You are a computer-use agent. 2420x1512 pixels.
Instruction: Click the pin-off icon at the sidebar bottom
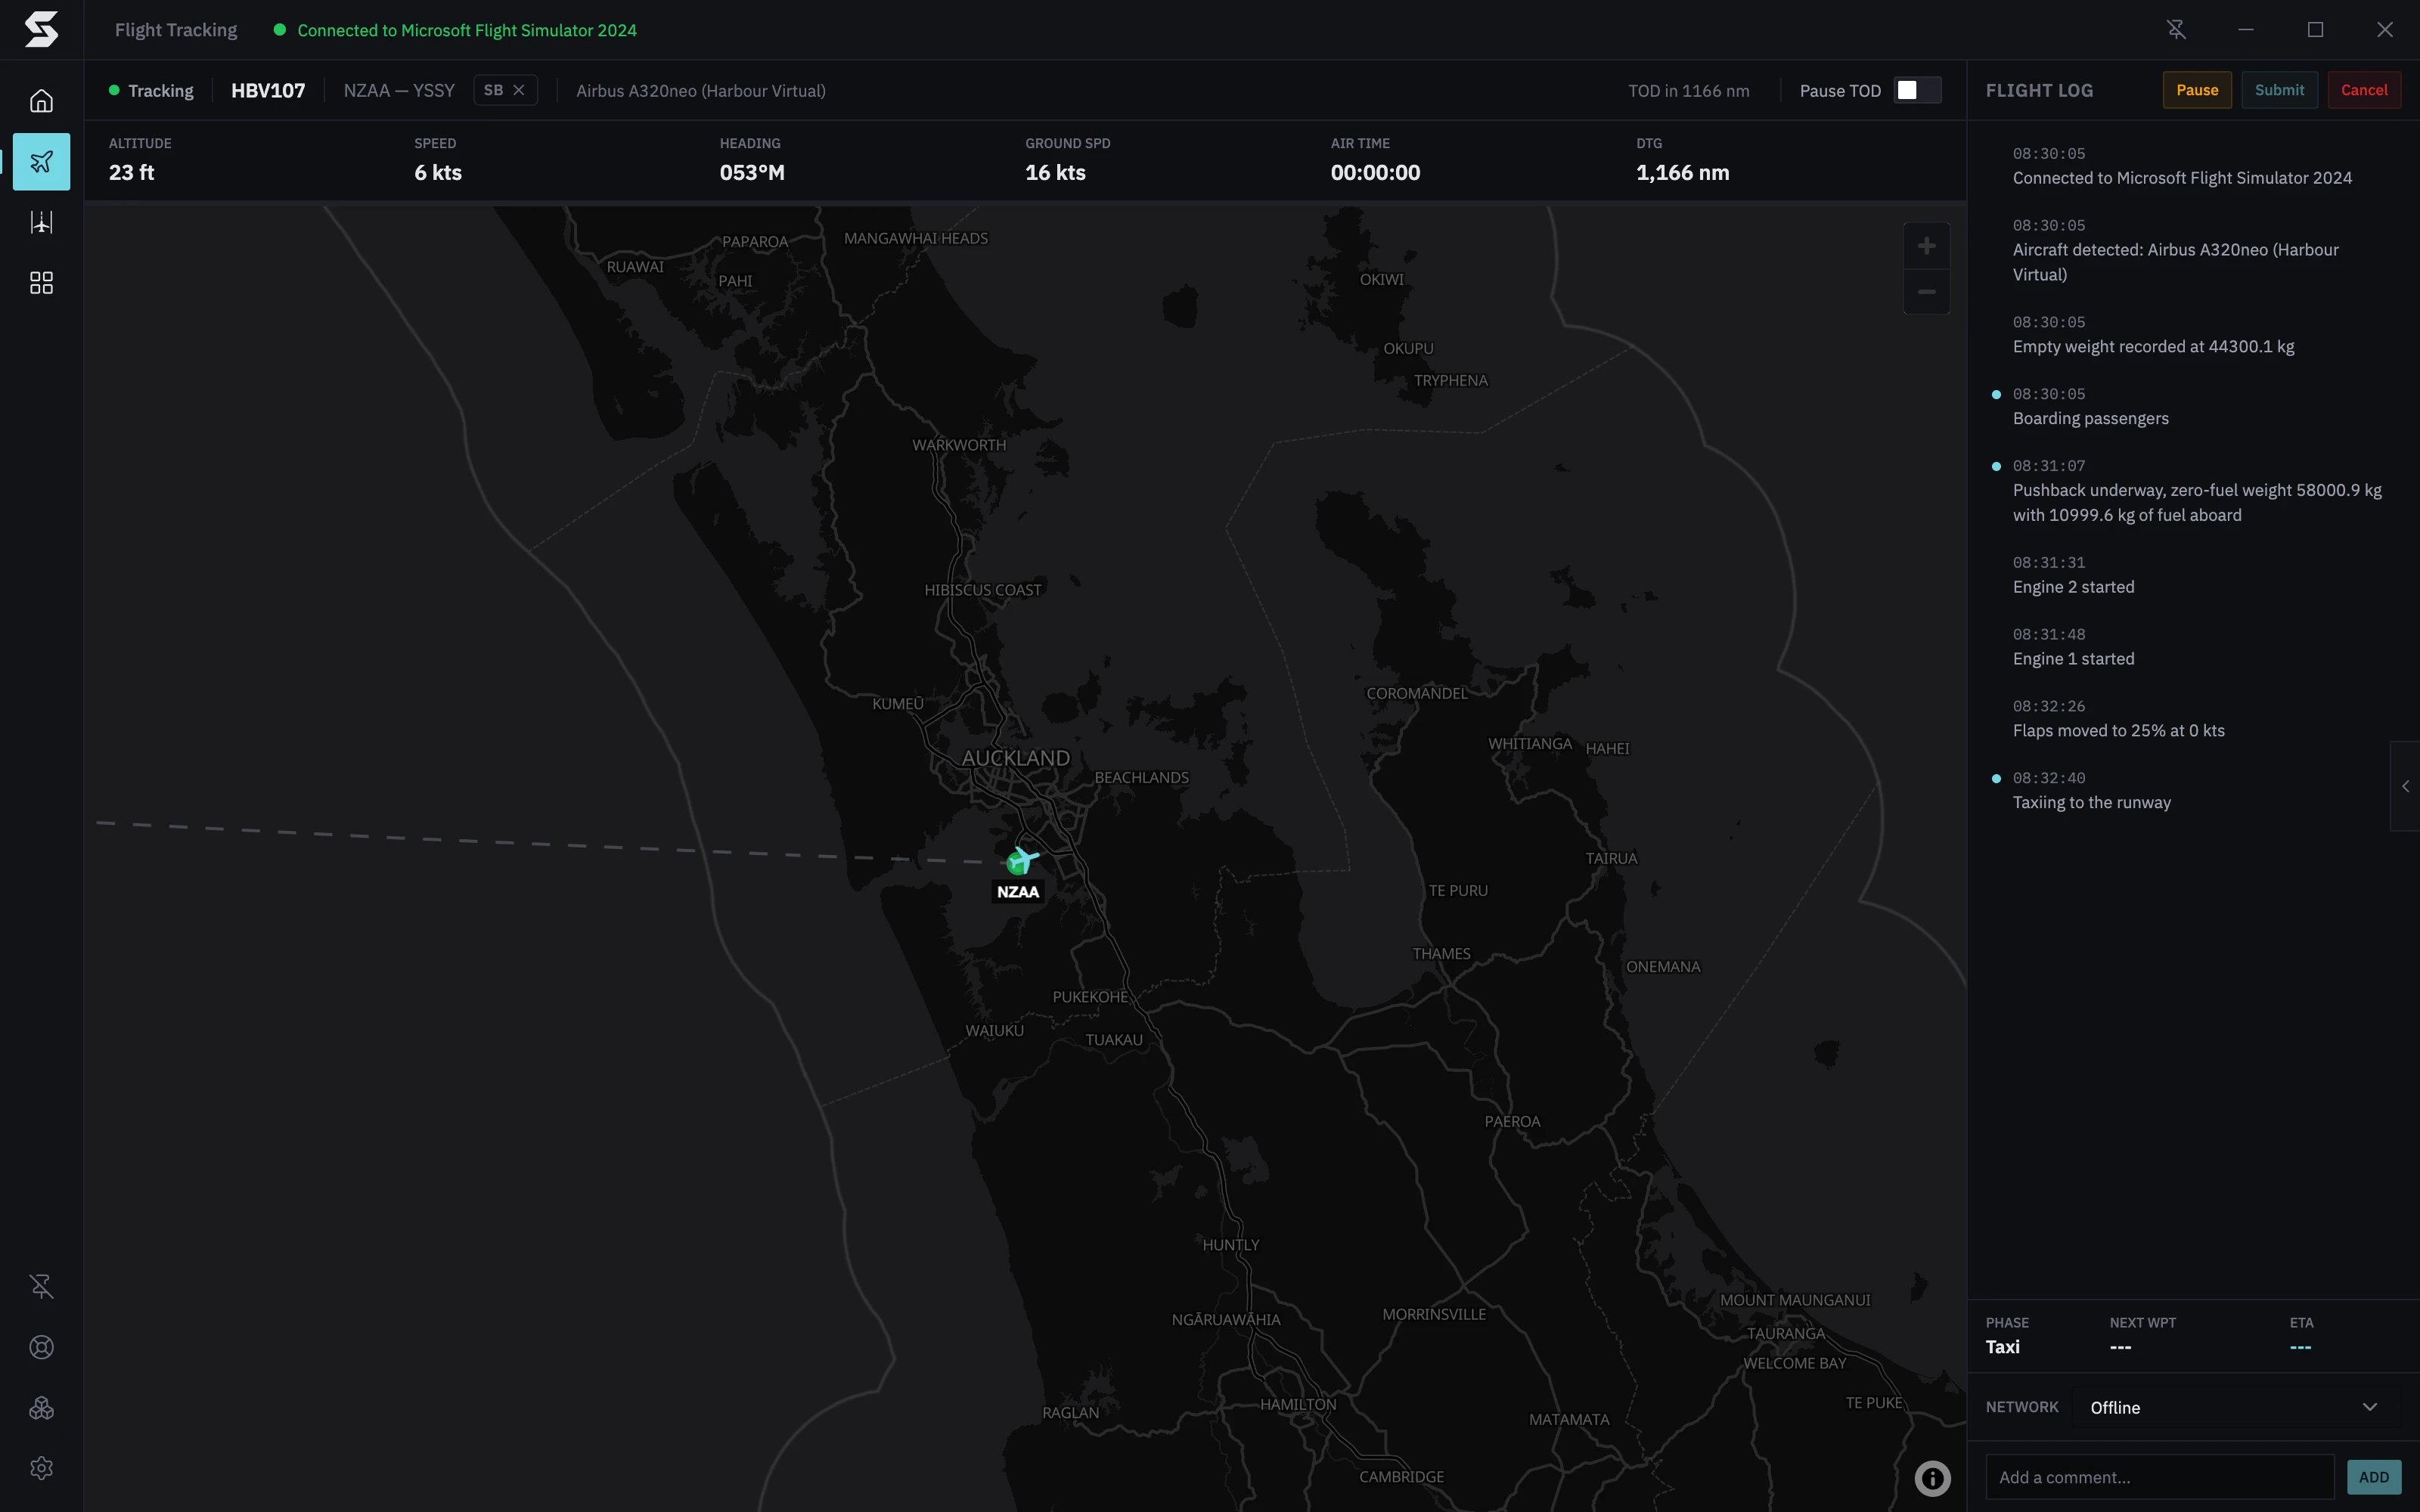(41, 1286)
